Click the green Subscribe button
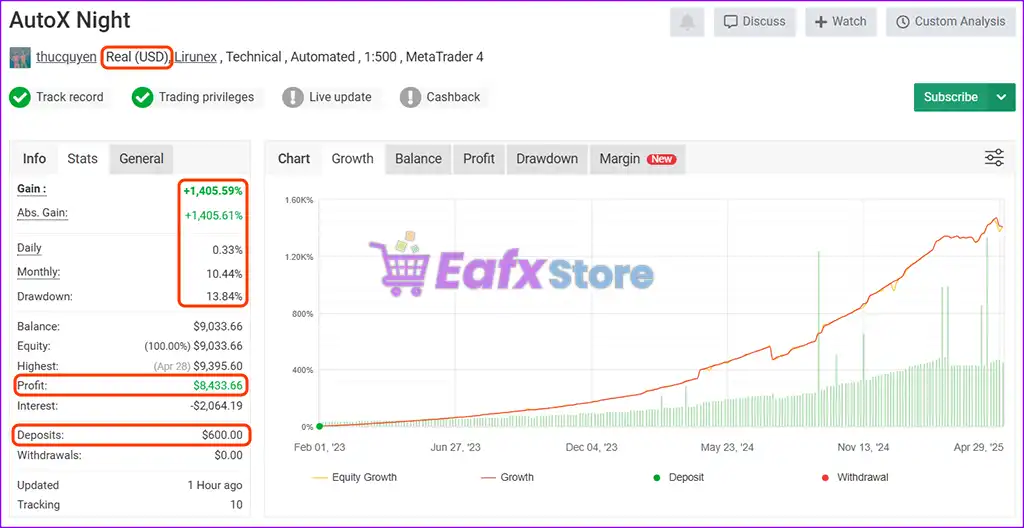This screenshot has height=528, width=1024. 951,97
